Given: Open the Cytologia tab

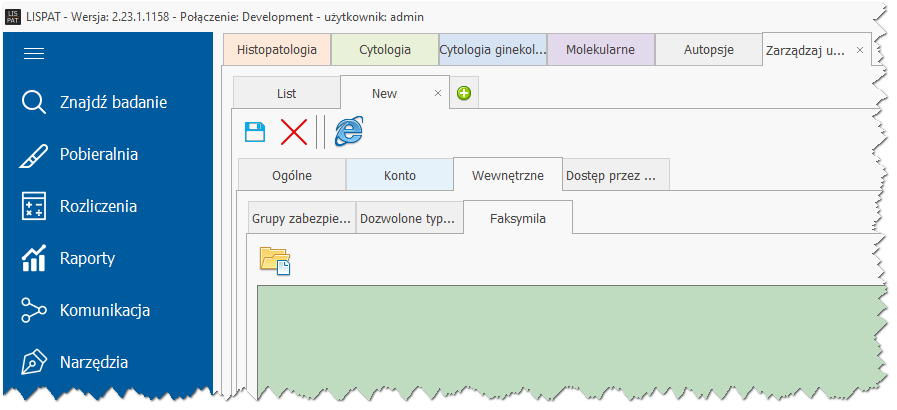Looking at the screenshot, I should [x=384, y=49].
